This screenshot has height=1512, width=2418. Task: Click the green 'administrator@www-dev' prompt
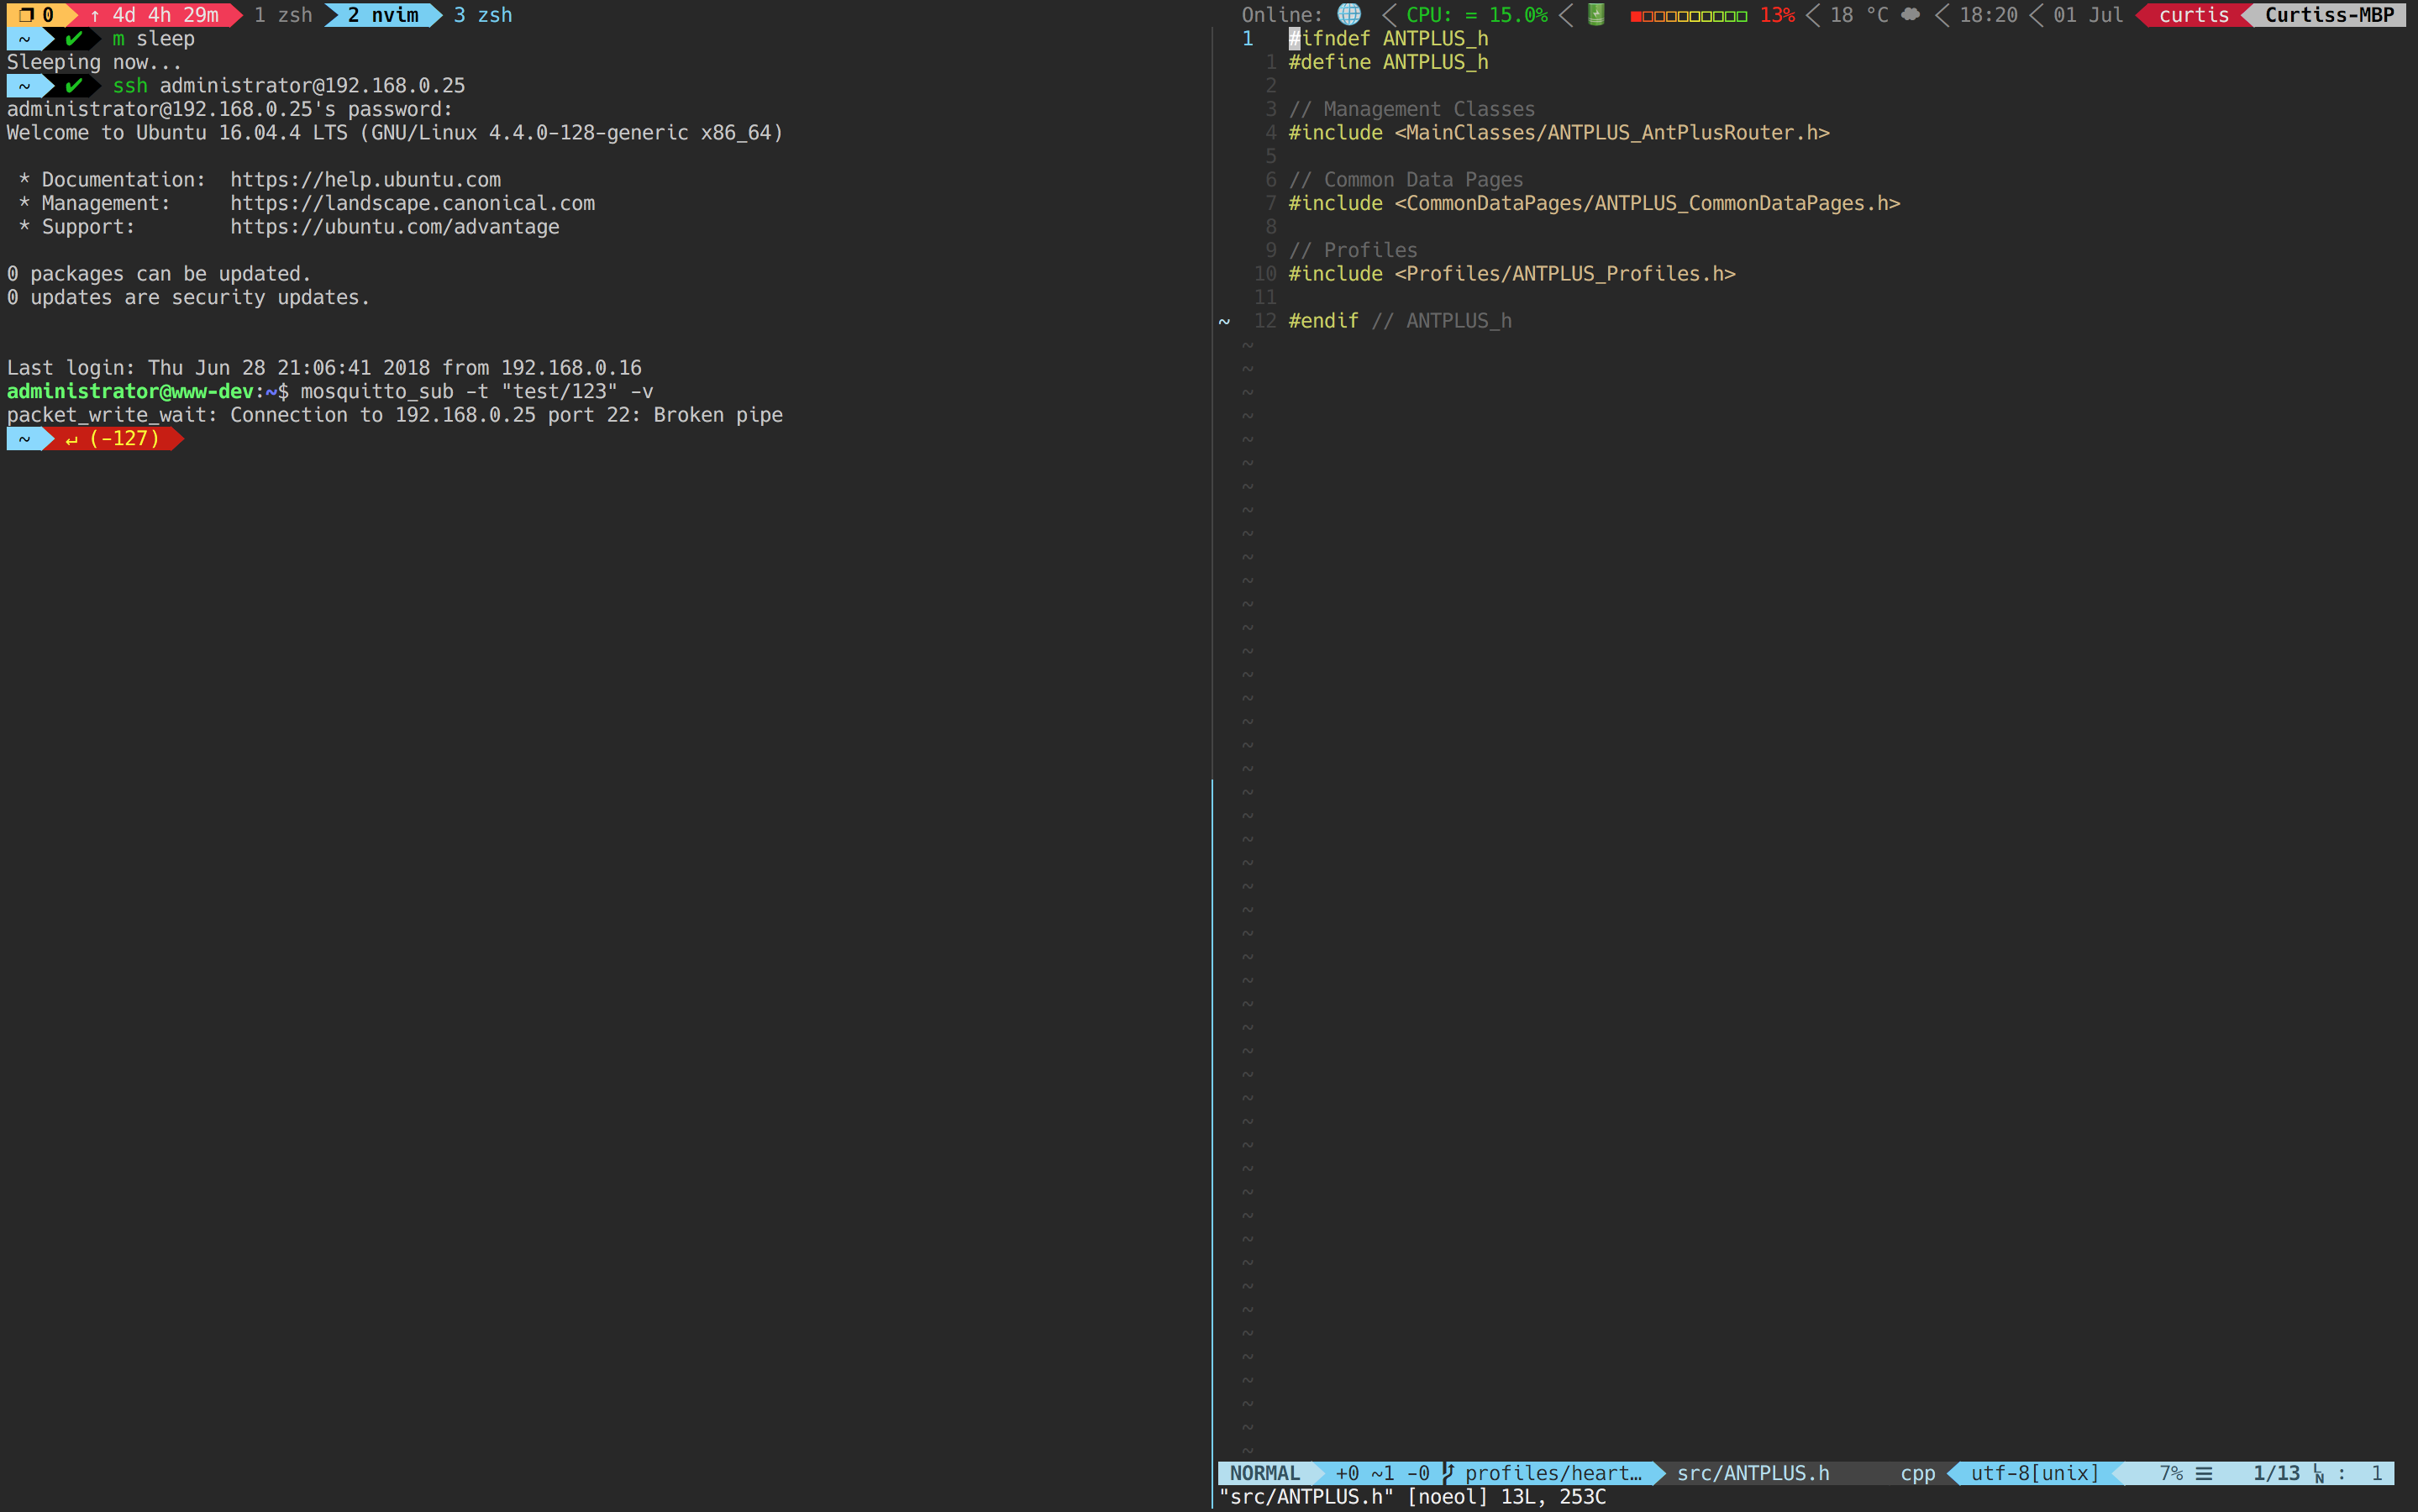click(x=130, y=391)
